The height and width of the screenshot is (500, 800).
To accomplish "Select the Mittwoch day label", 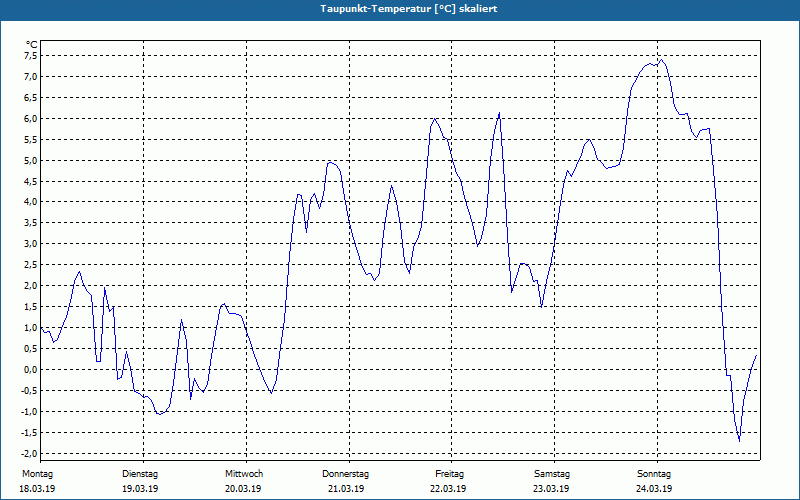I will [x=244, y=474].
